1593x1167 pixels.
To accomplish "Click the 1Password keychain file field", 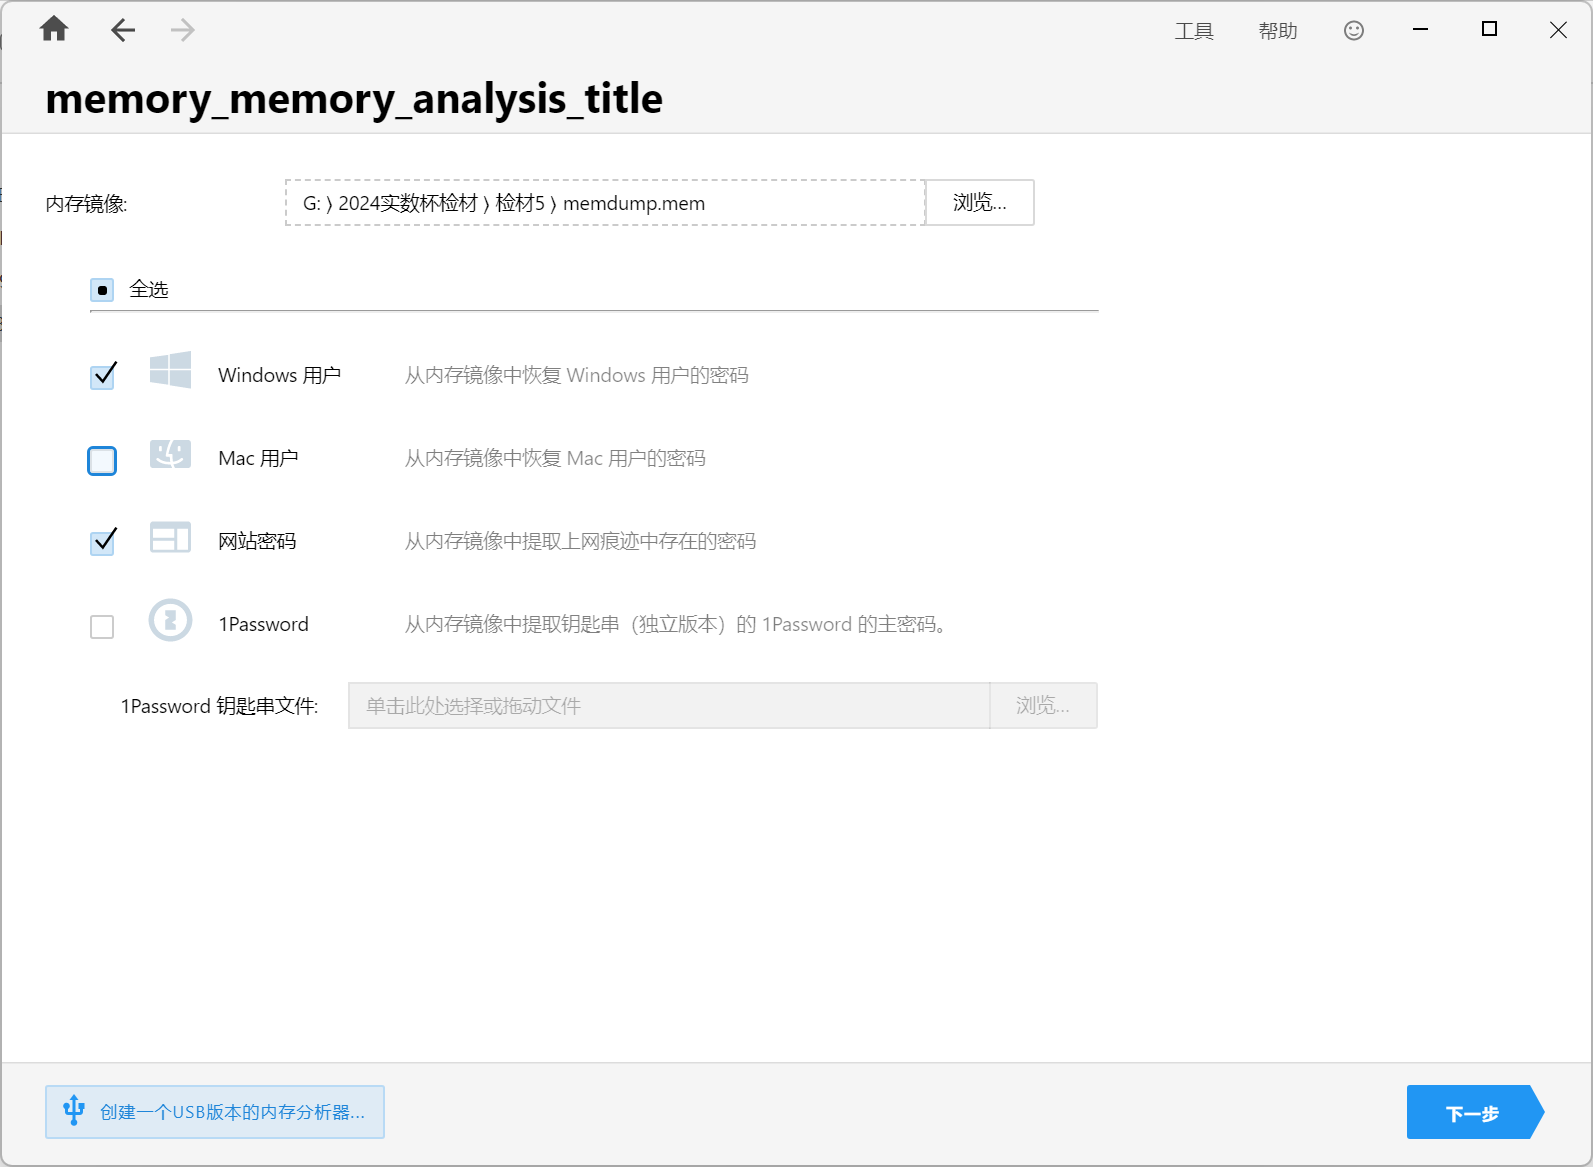I will click(x=669, y=706).
